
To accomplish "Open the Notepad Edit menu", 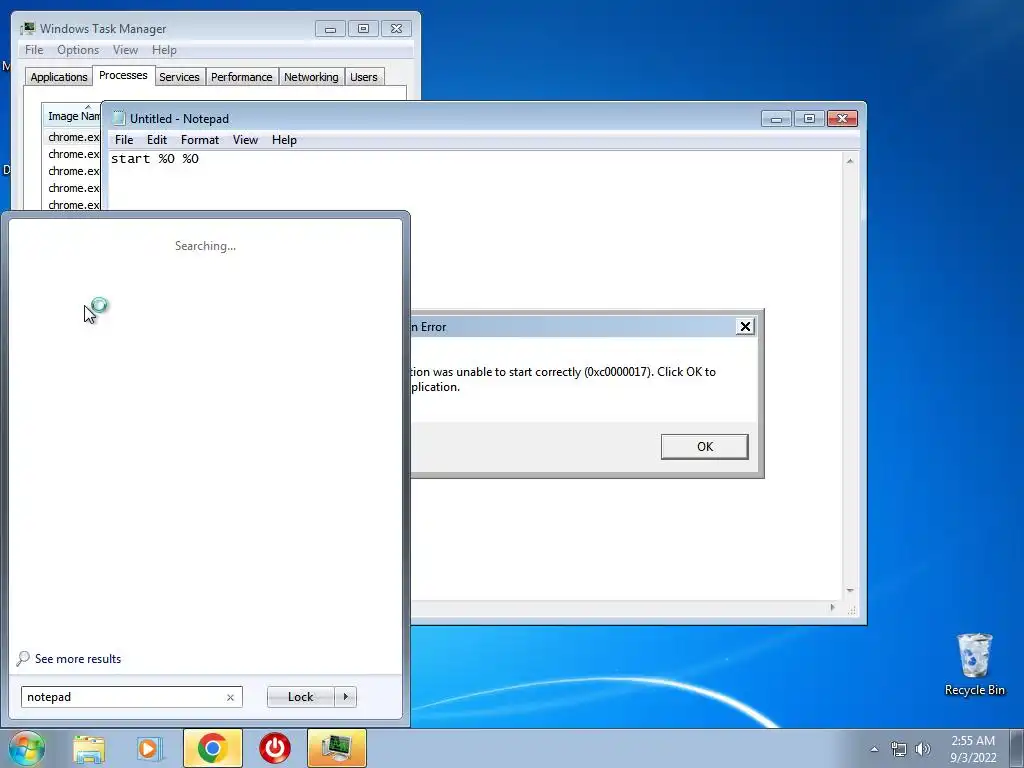I will (157, 140).
